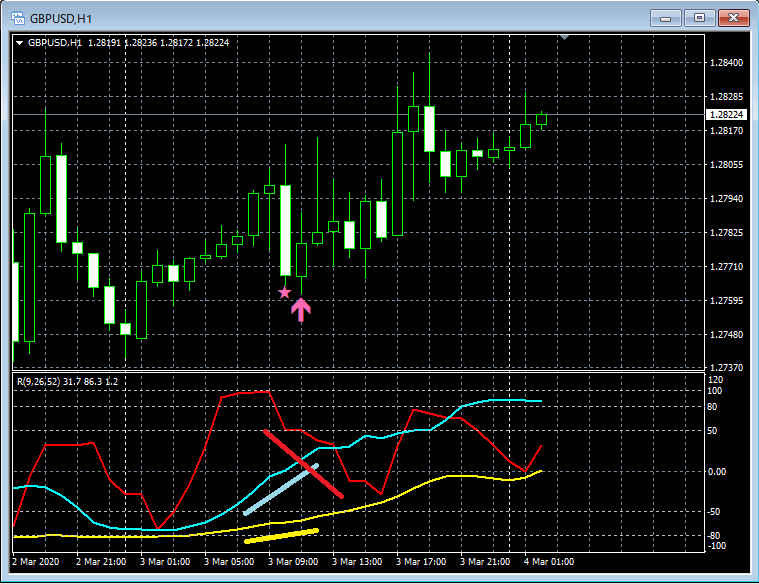Click the 1.27825 price scale label
This screenshot has width=759, height=584.
pyautogui.click(x=726, y=232)
